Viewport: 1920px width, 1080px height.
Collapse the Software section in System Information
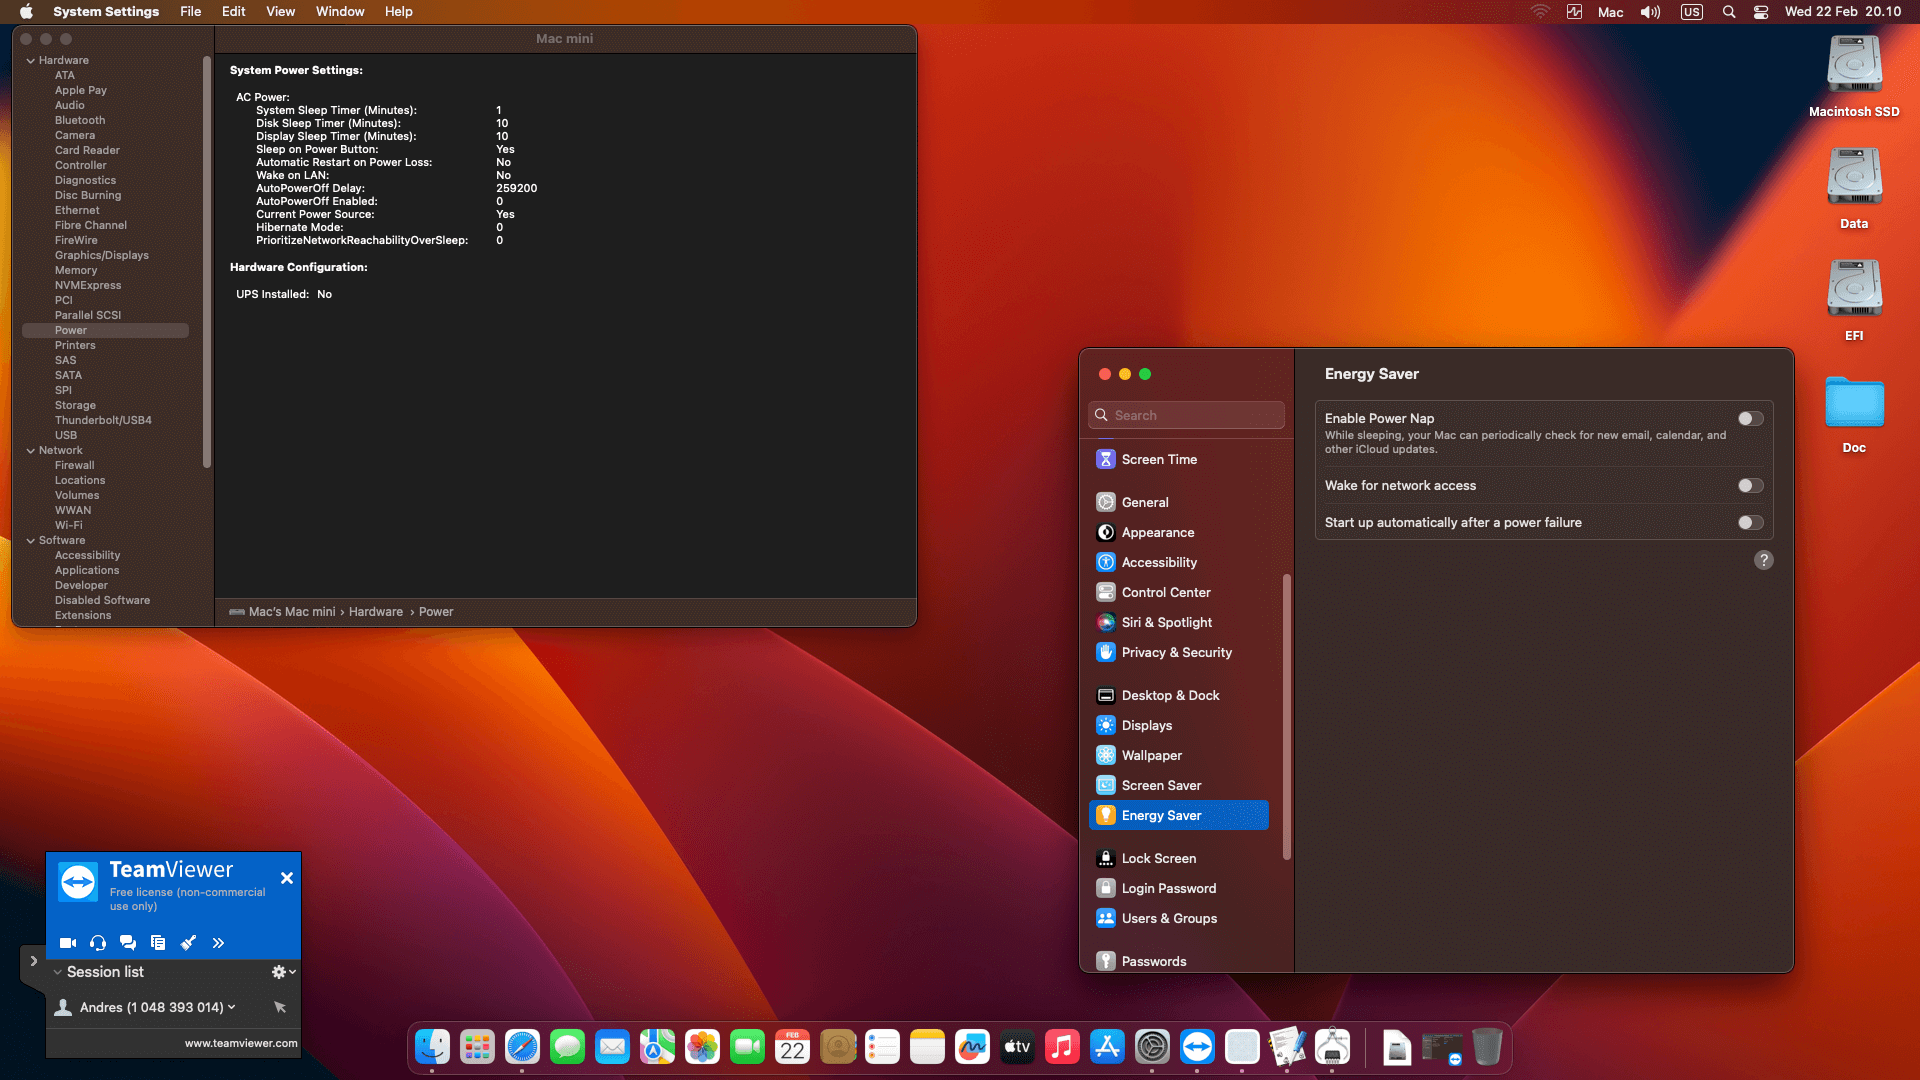[x=30, y=541]
